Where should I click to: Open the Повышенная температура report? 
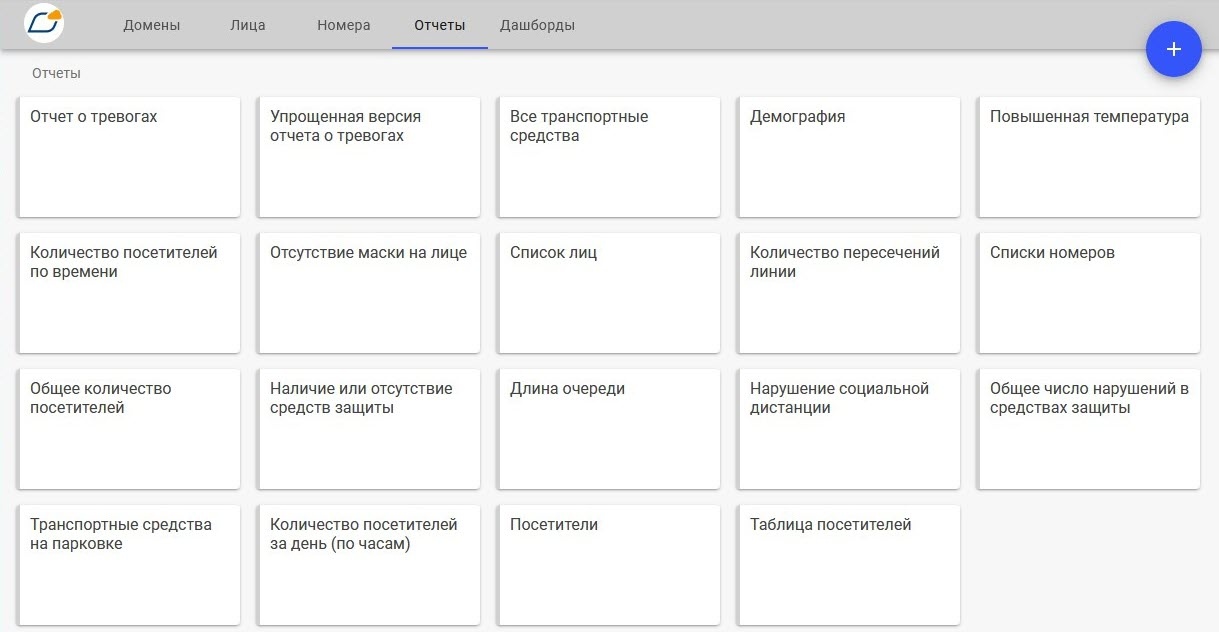(x=1089, y=157)
